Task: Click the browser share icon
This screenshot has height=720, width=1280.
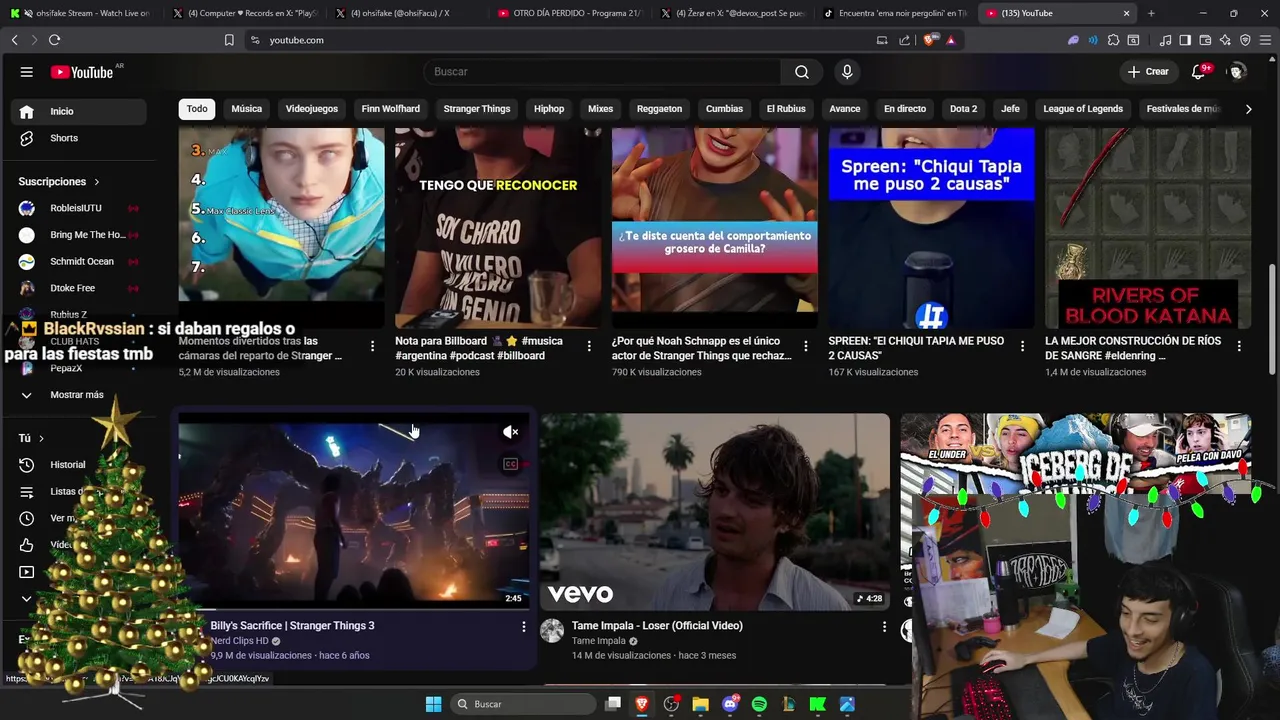Action: [x=905, y=40]
